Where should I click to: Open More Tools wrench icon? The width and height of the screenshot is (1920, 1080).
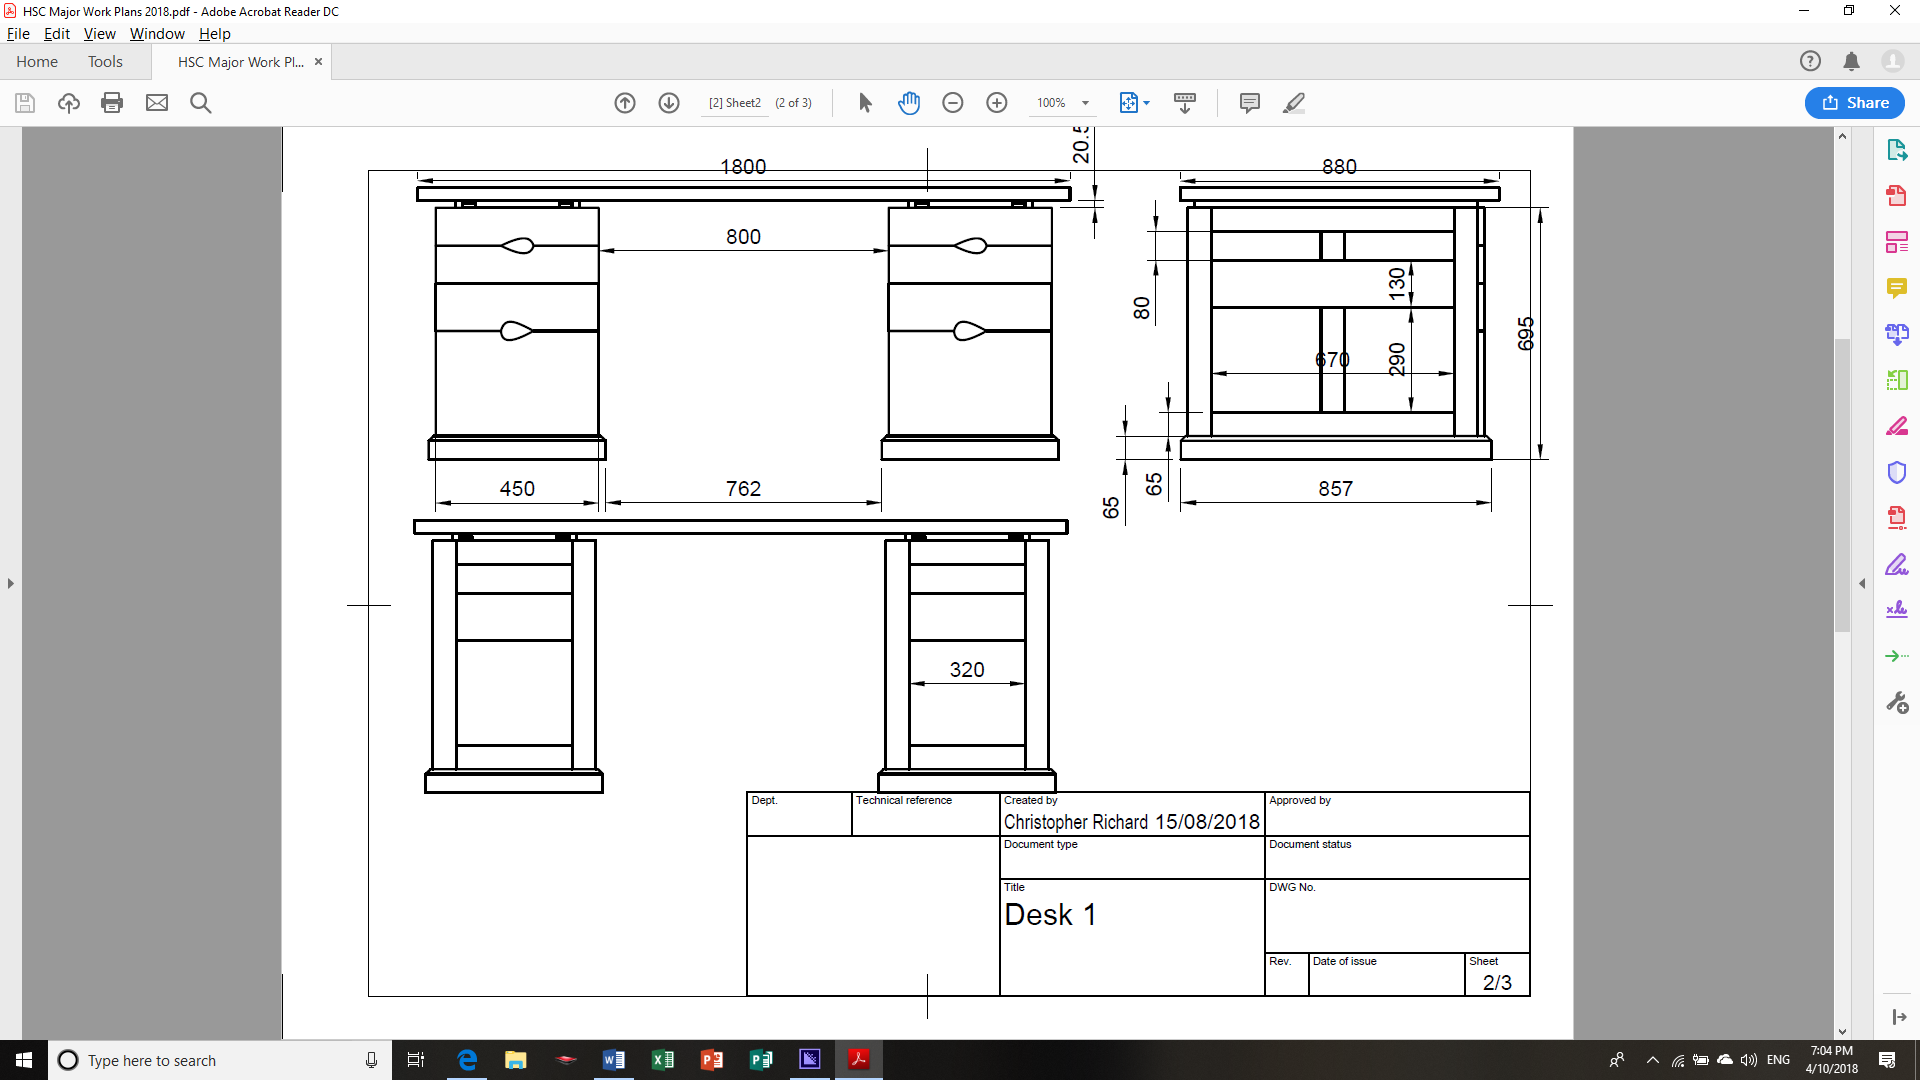click(x=1896, y=703)
